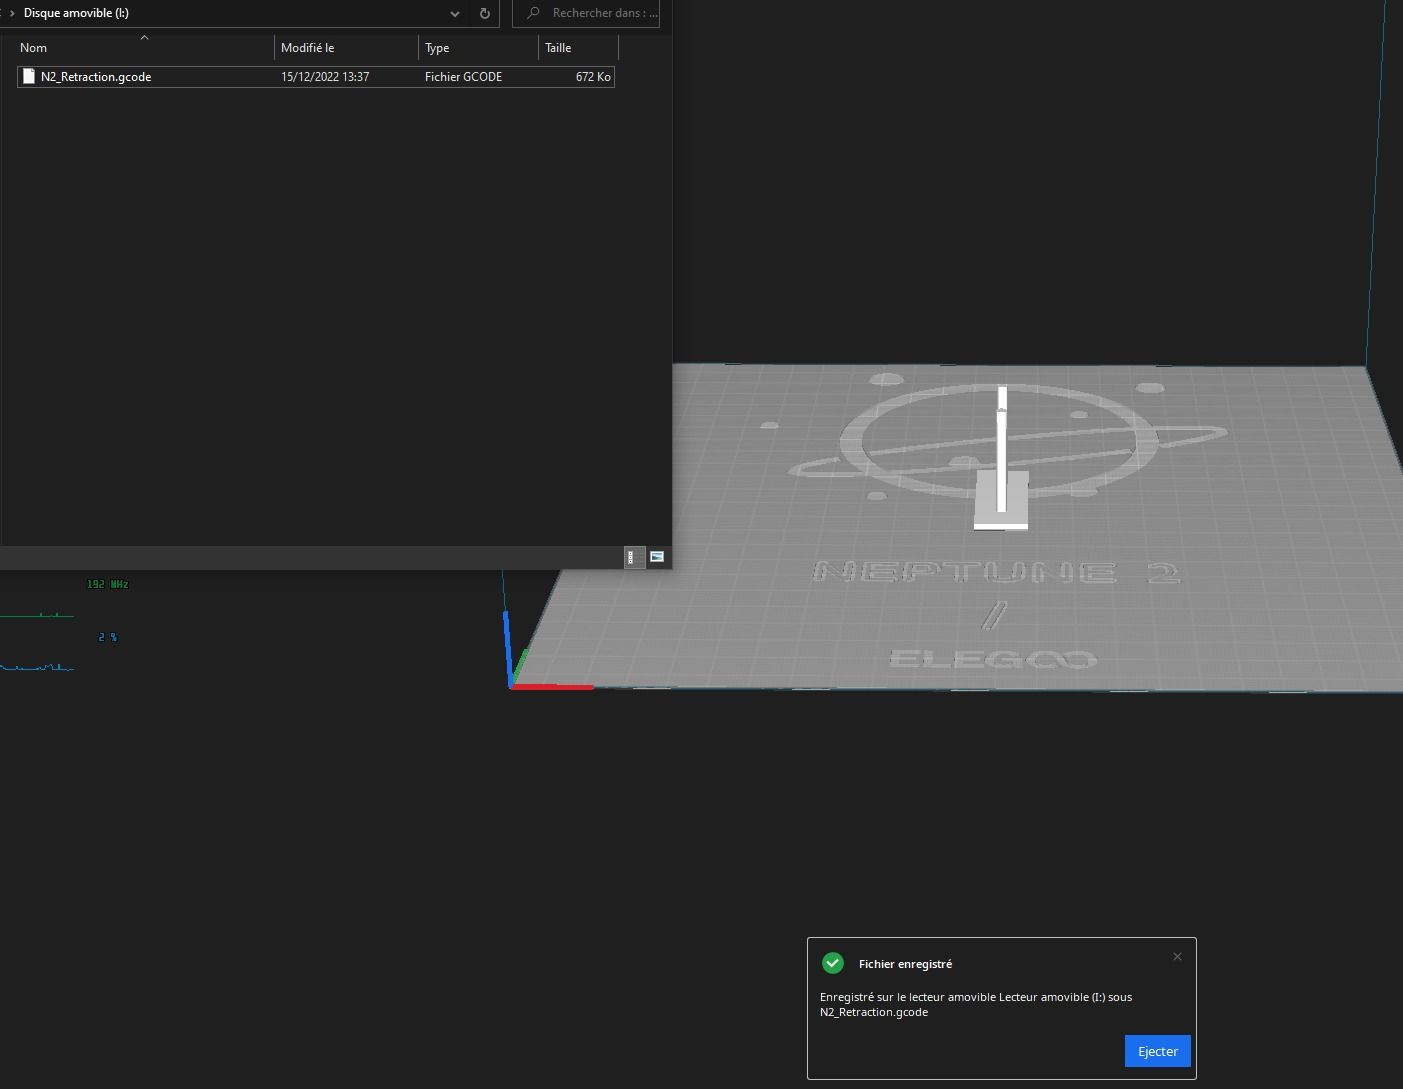Viewport: 1403px width, 1089px height.
Task: Sort files by the Nom column
Action: coord(143,48)
